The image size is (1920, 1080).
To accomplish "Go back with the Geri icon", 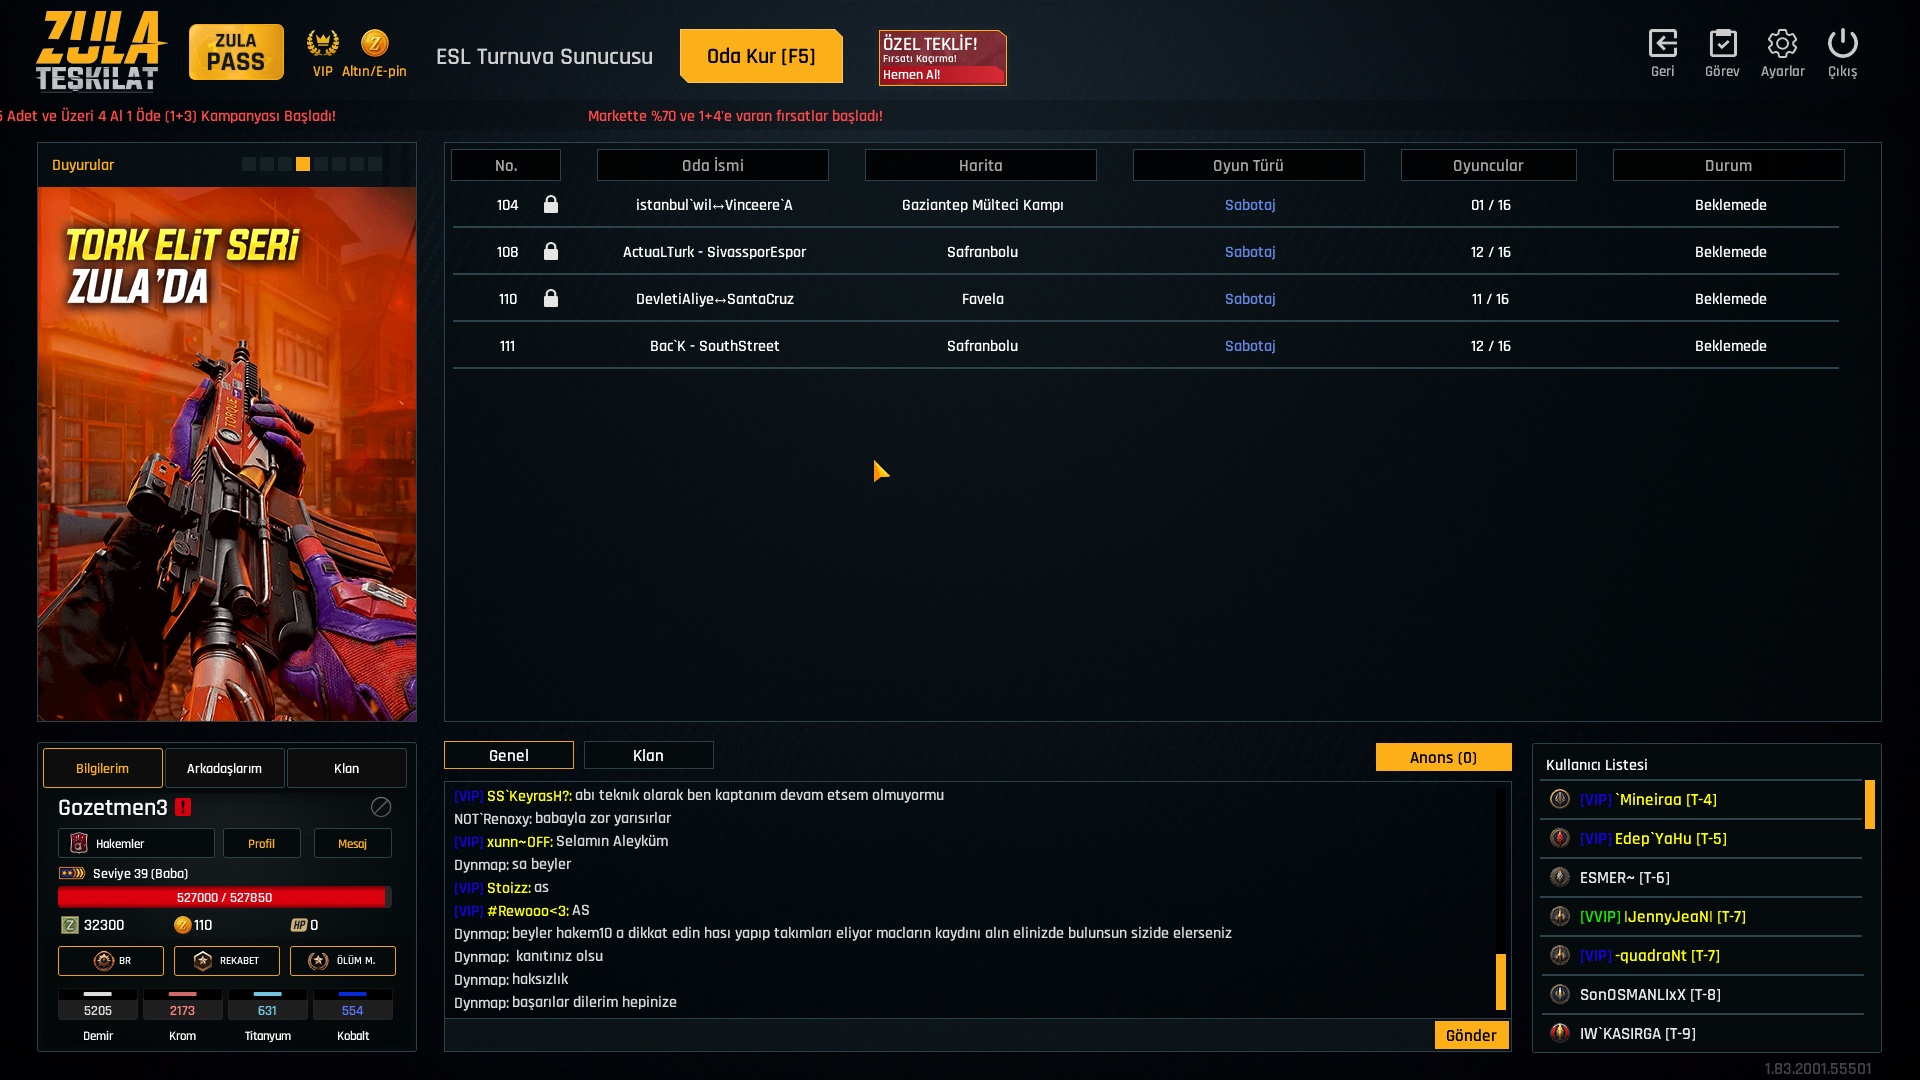I will pyautogui.click(x=1662, y=43).
